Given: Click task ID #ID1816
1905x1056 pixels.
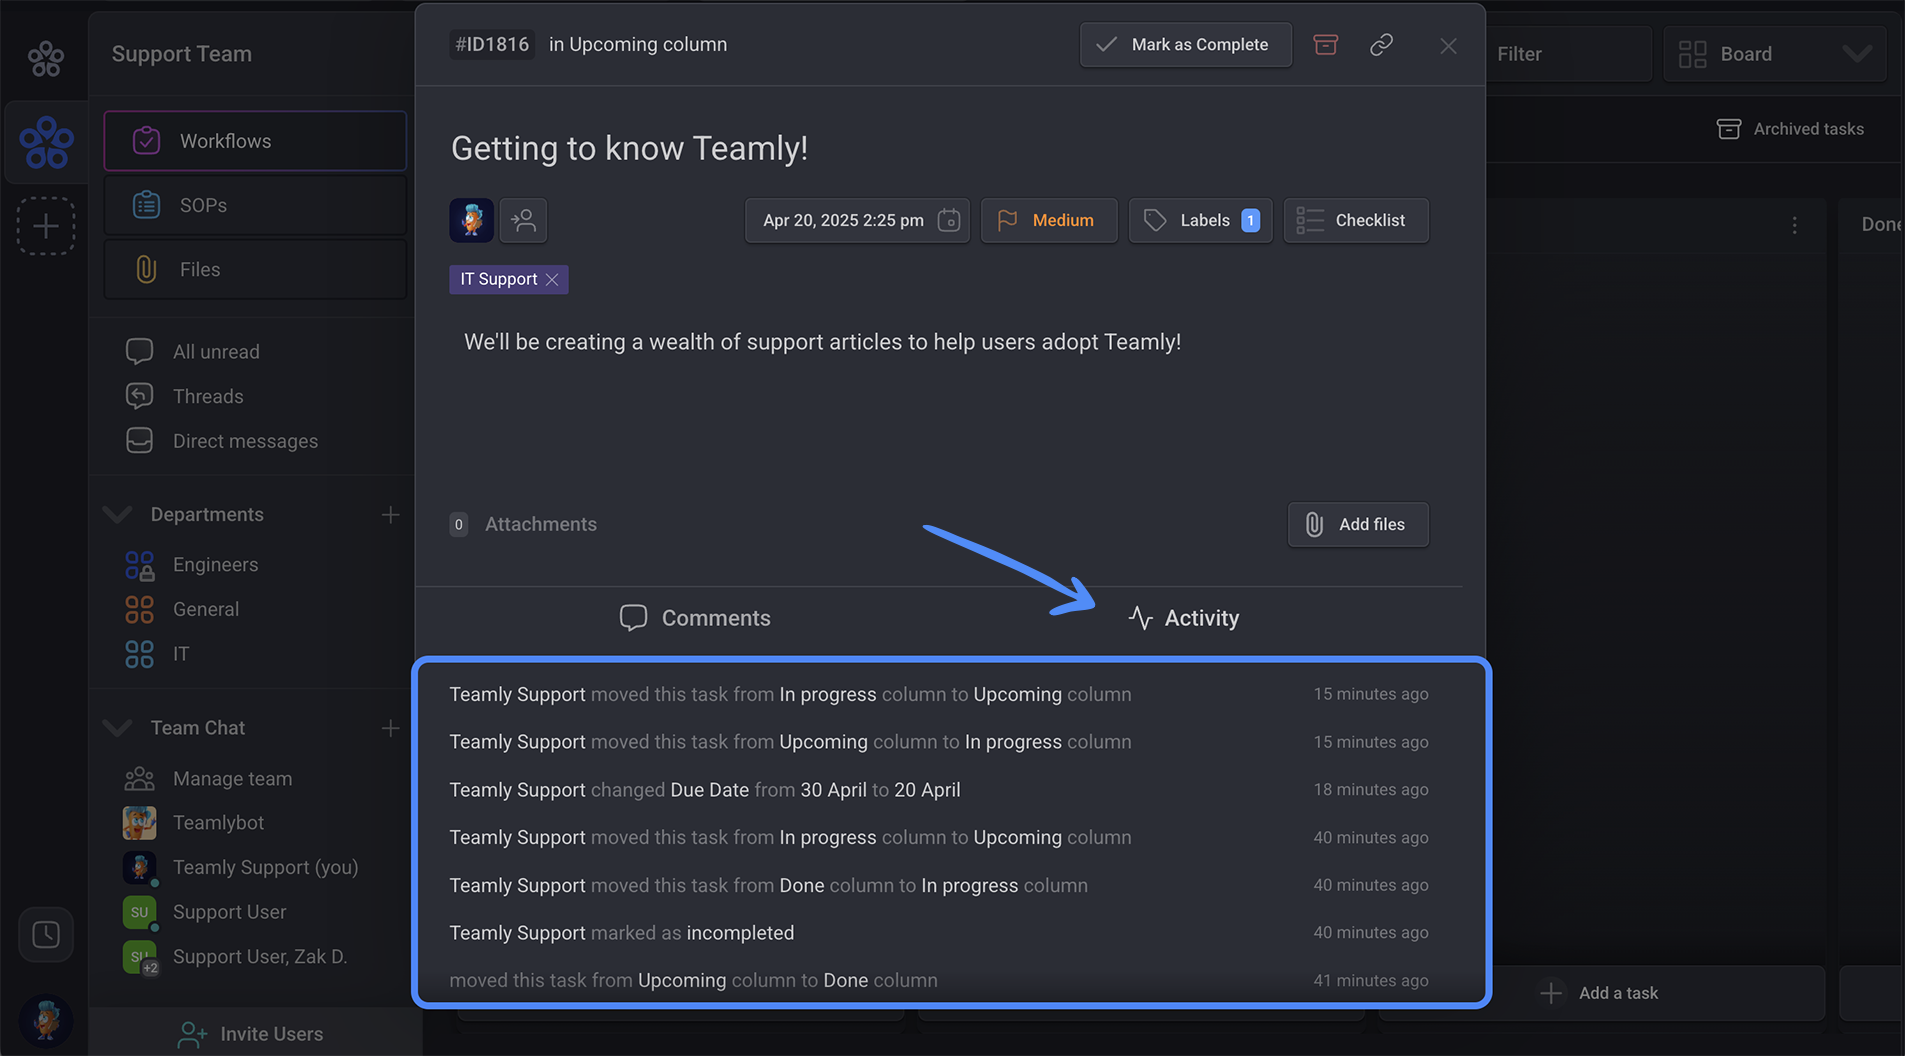Looking at the screenshot, I should click(x=492, y=45).
